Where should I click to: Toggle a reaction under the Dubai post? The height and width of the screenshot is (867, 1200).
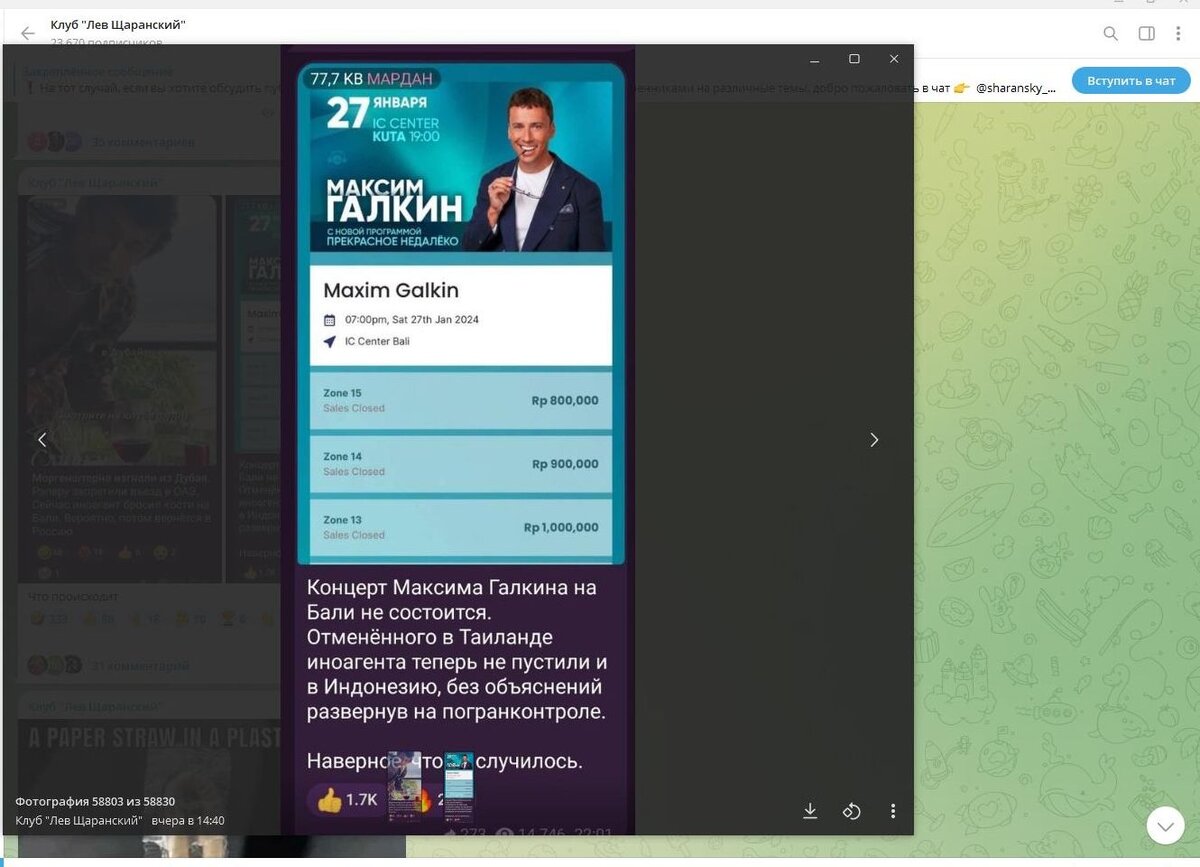(x=45, y=551)
